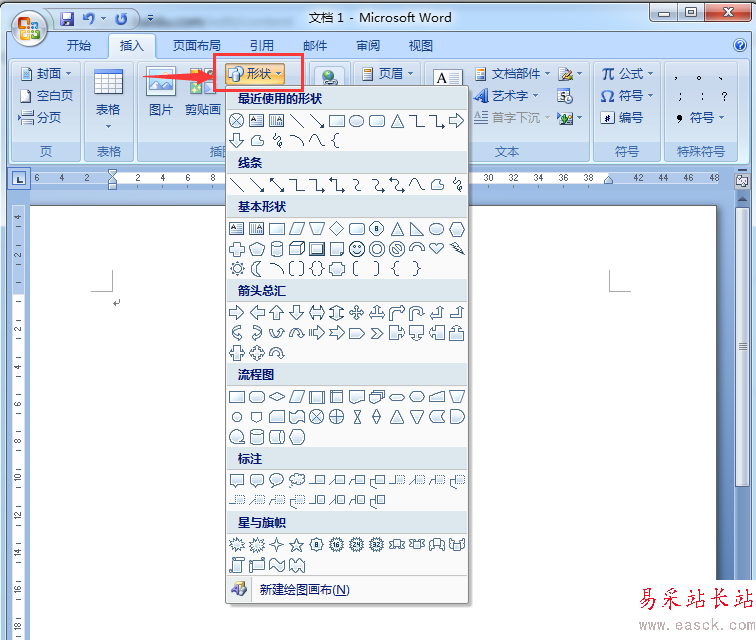Viewport: 756px width, 640px height.
Task: Select cross shape in basic shapes
Action: tap(237, 249)
